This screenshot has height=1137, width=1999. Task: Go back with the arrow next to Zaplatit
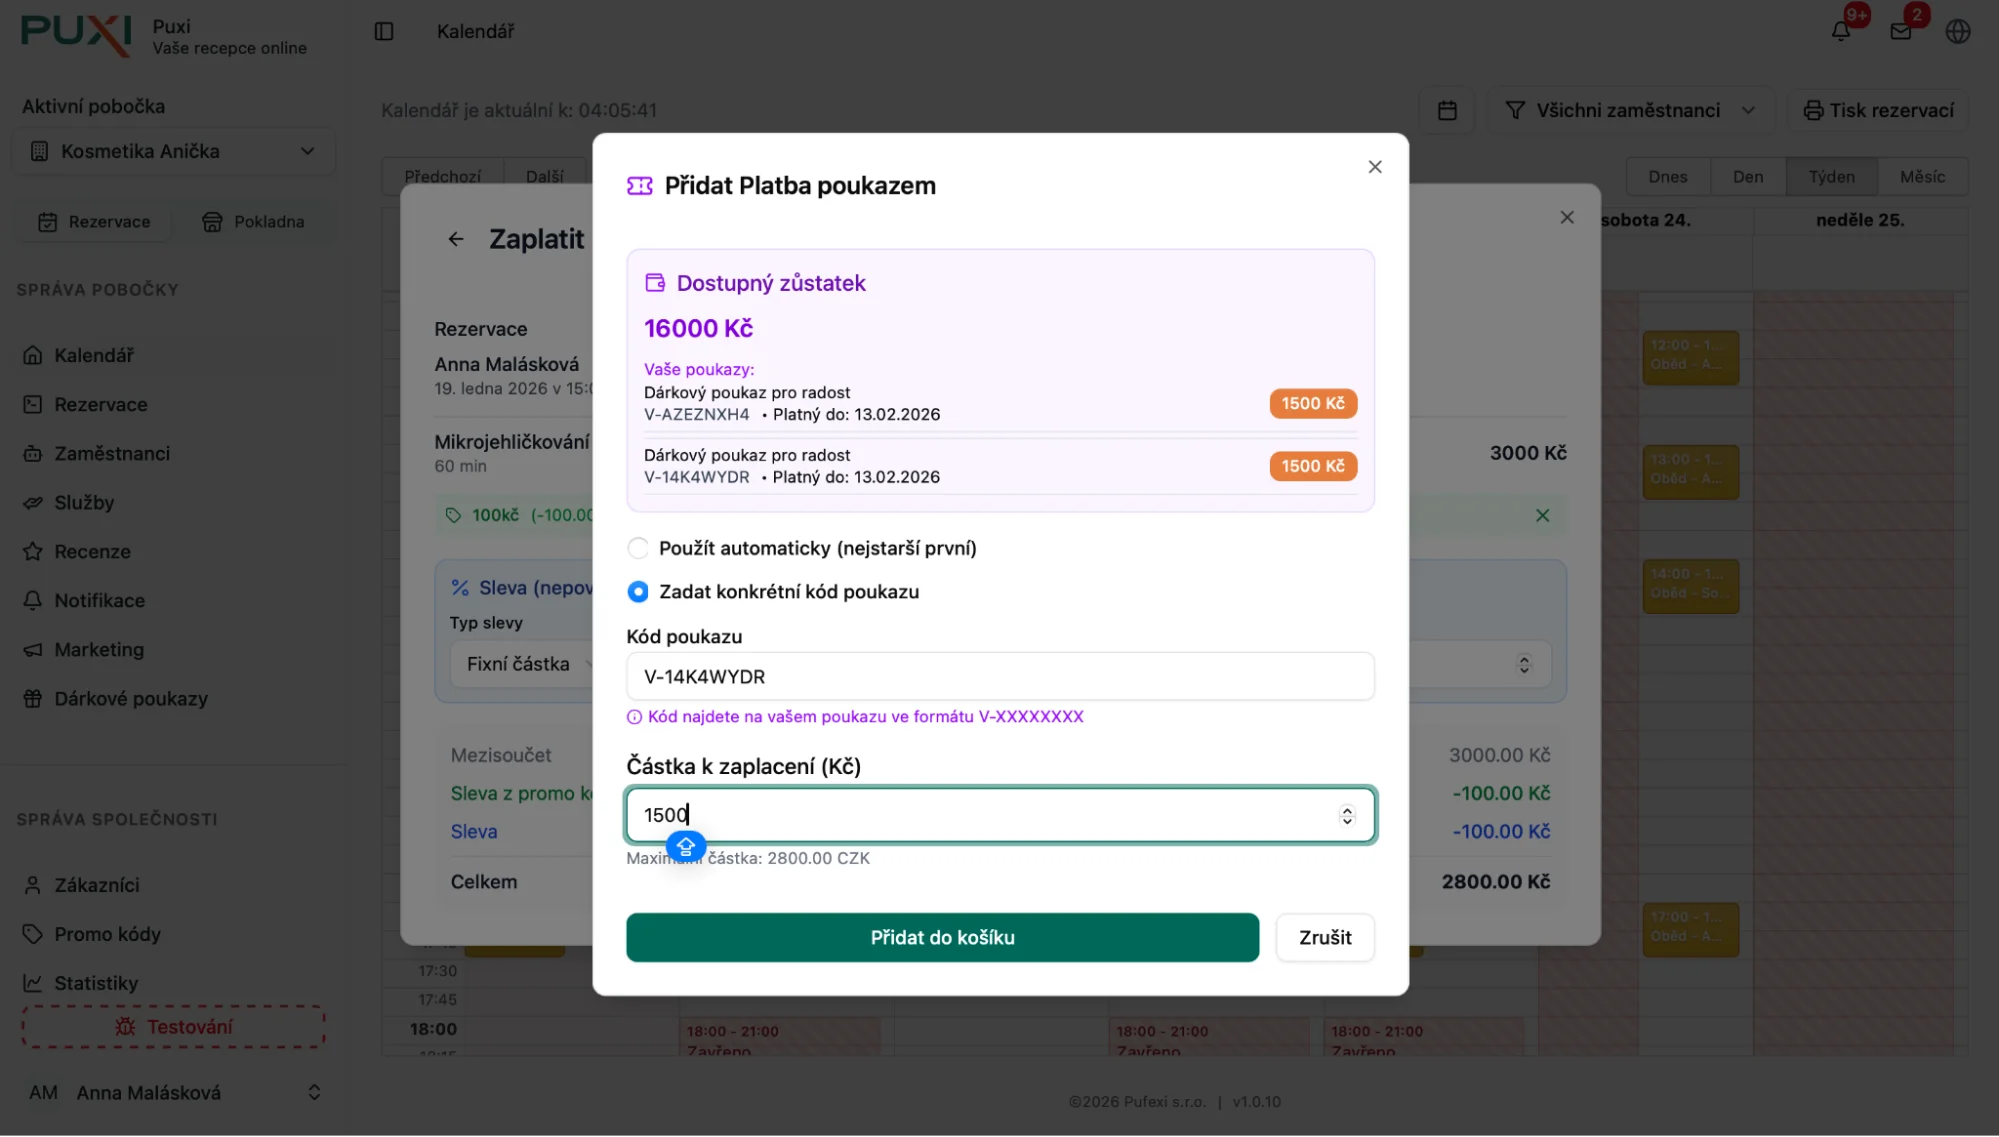[x=456, y=239]
